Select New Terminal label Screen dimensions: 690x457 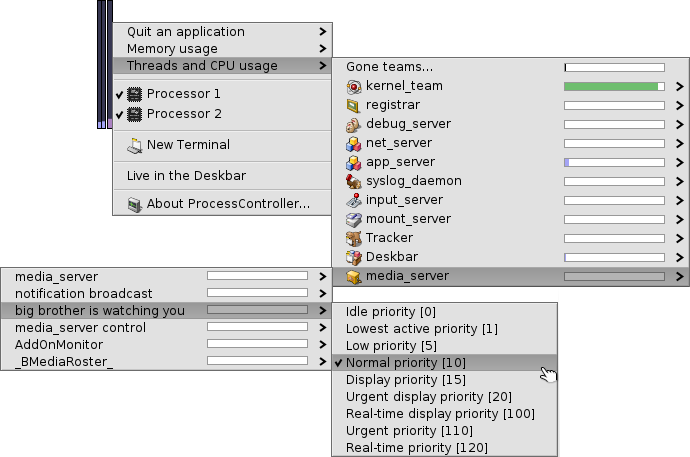click(188, 144)
